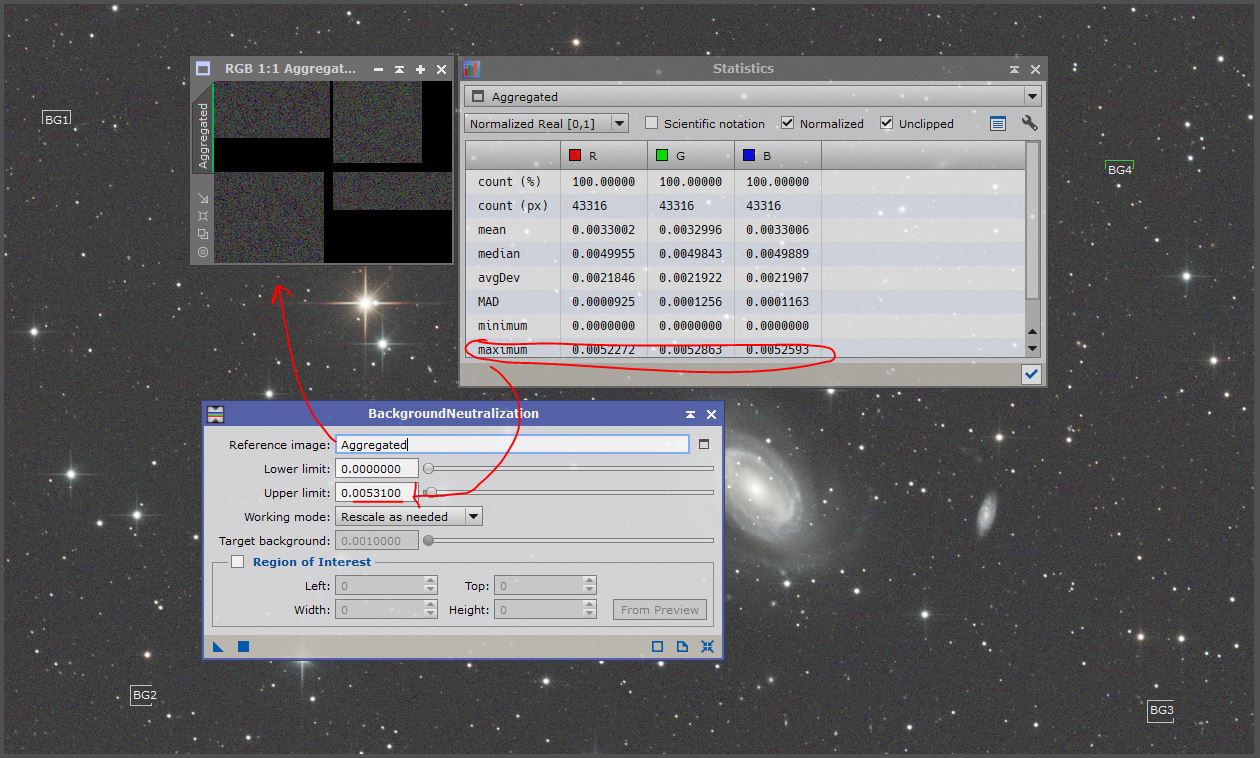
Task: Click the From Preview button
Action: (659, 609)
